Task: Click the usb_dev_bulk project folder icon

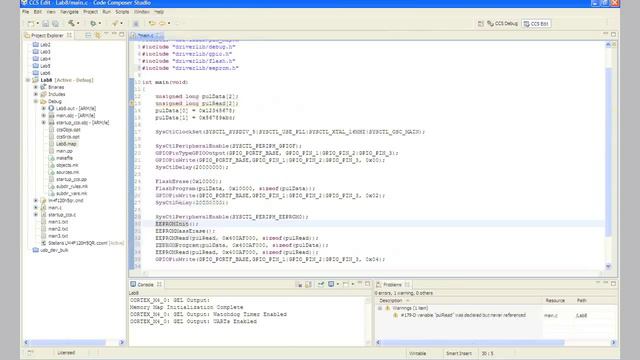Action: click(36, 250)
